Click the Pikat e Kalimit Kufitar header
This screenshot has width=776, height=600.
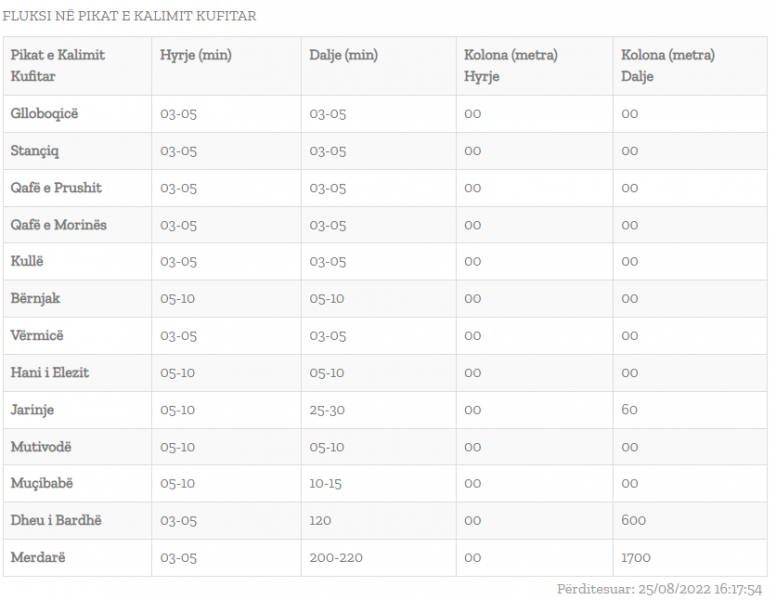(x=57, y=65)
